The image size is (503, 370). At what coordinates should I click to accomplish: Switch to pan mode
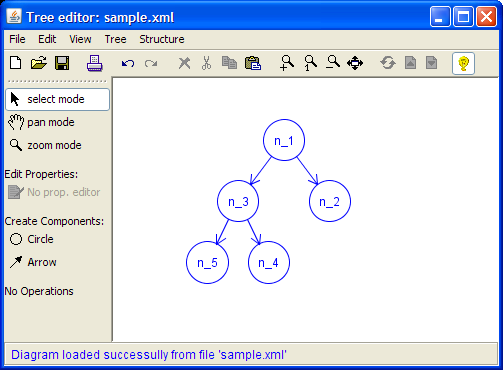41,122
